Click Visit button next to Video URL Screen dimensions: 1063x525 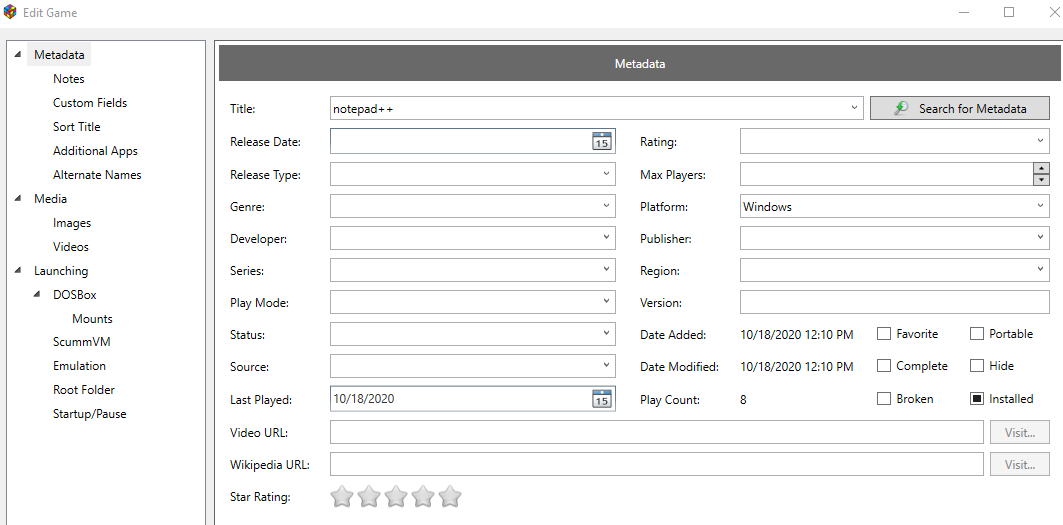pyautogui.click(x=1020, y=432)
